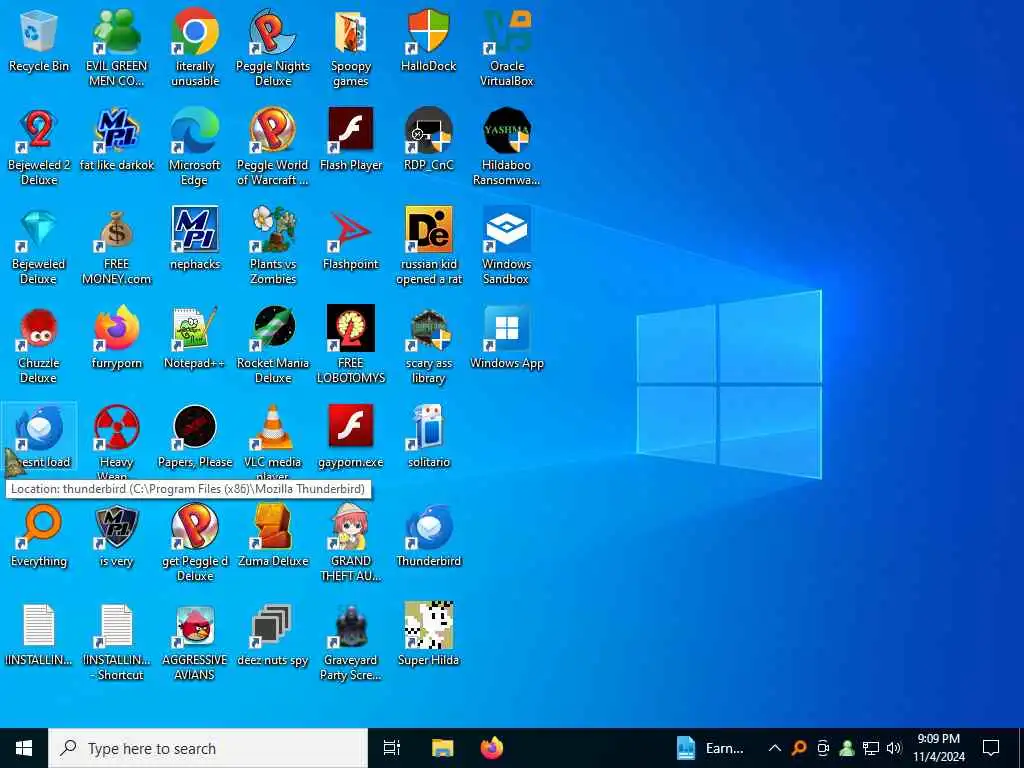Launch Chuzzle Deluxe icon
Screen dimensions: 1024x768
(x=39, y=345)
